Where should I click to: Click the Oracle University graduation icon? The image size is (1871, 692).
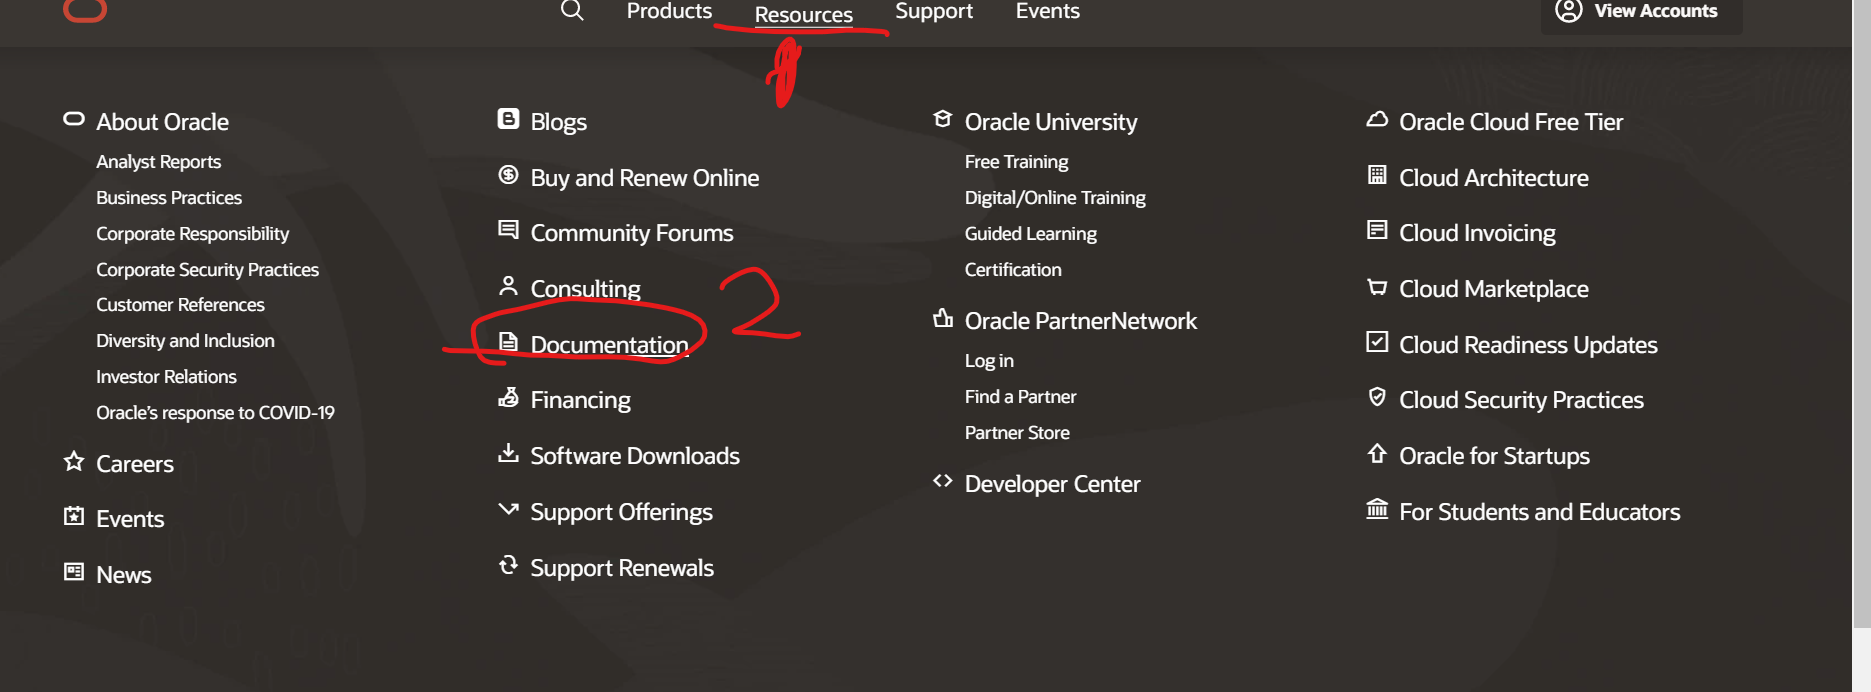click(942, 119)
